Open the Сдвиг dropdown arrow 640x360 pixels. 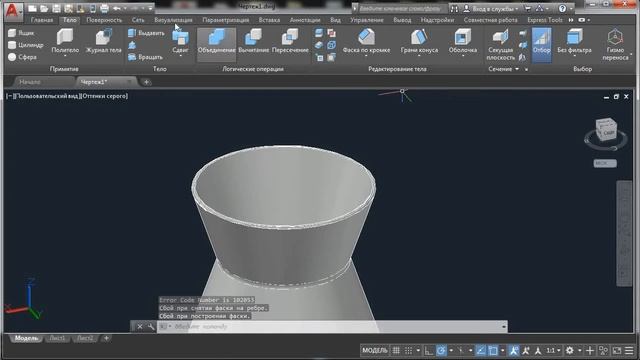point(180,56)
